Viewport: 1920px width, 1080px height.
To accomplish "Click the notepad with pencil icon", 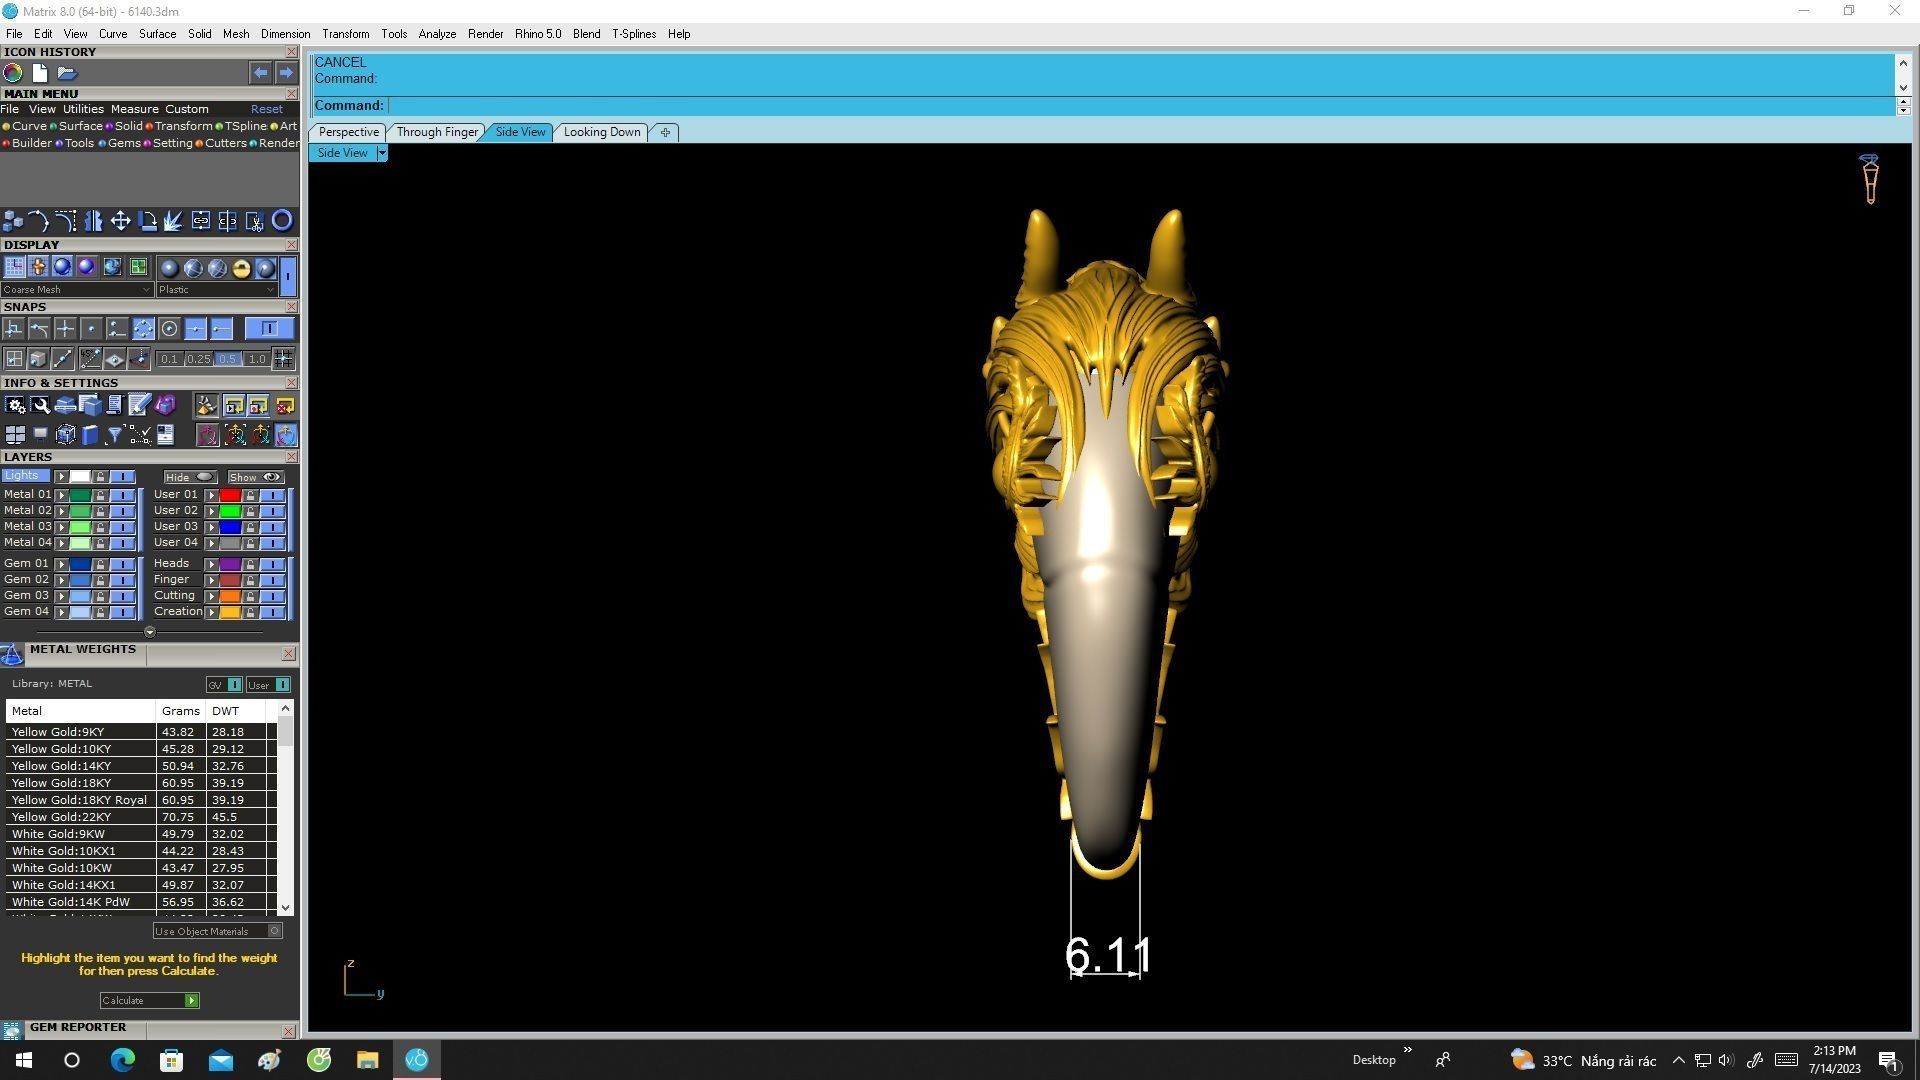I will tap(139, 405).
